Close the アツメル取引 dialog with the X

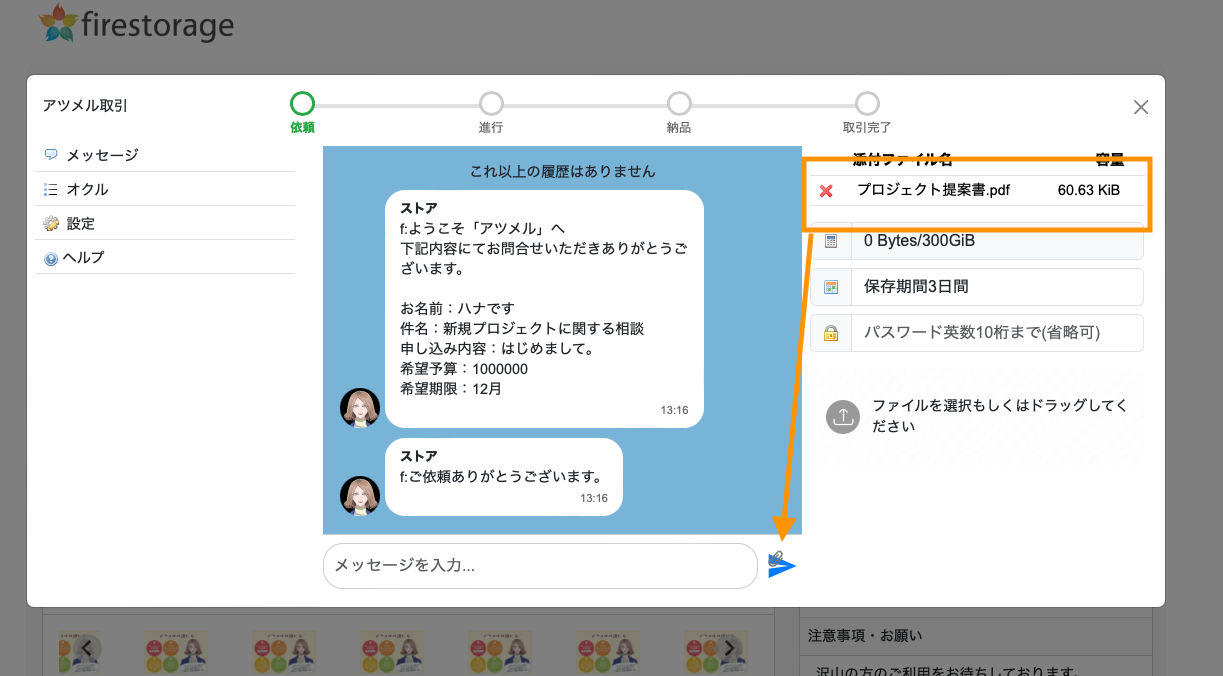click(1141, 107)
